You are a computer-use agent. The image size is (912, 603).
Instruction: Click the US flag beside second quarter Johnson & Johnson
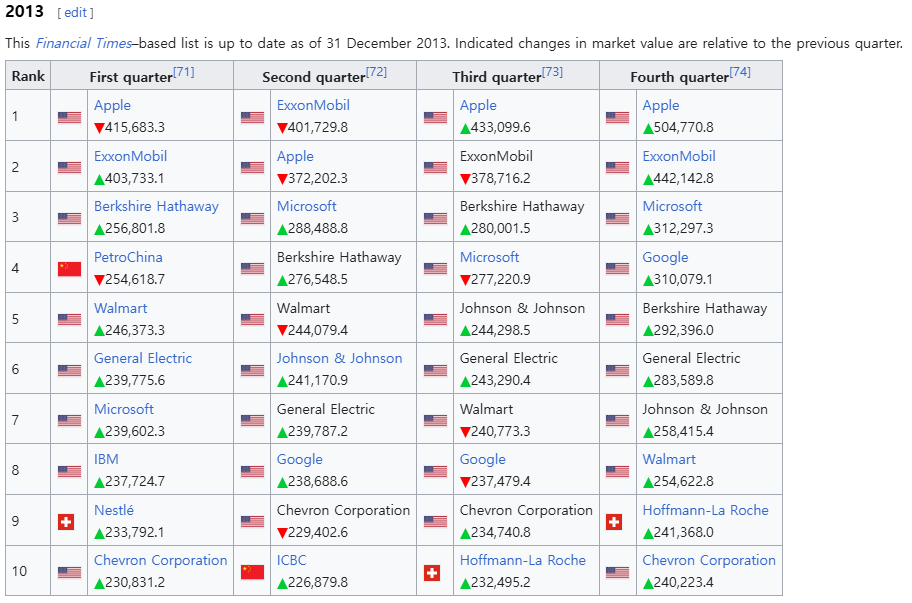[252, 370]
